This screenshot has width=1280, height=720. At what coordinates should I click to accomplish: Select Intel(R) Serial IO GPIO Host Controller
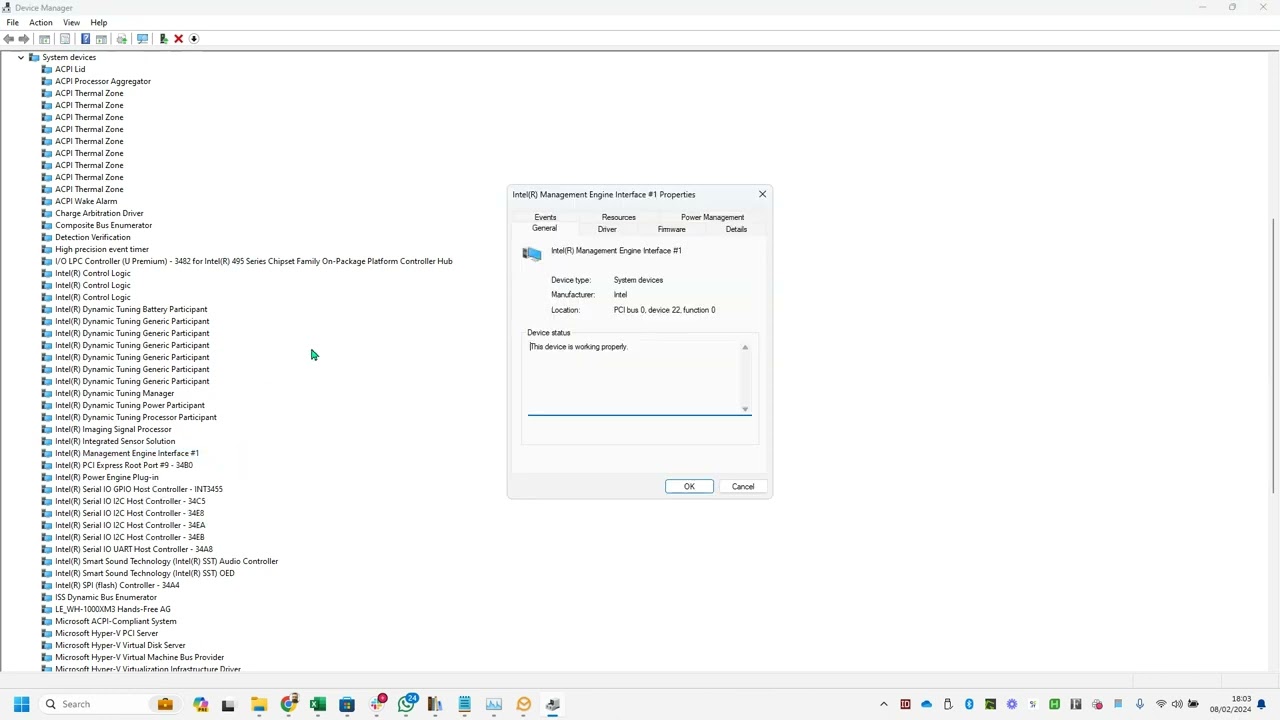click(139, 489)
